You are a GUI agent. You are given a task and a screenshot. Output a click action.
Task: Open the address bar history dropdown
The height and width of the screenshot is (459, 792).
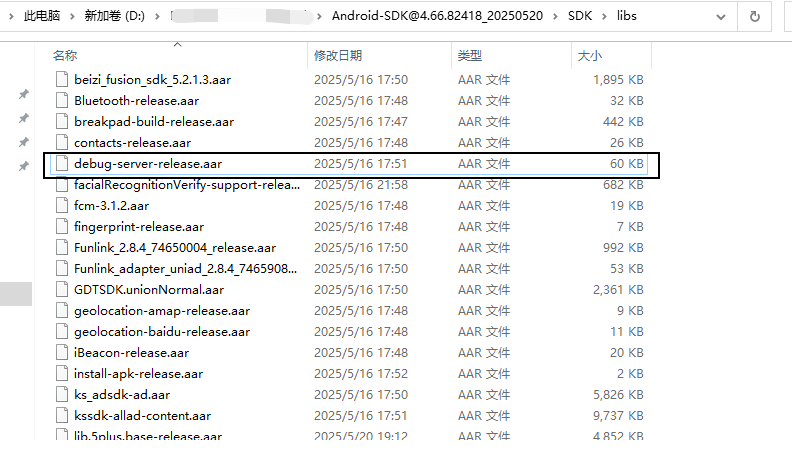(723, 16)
